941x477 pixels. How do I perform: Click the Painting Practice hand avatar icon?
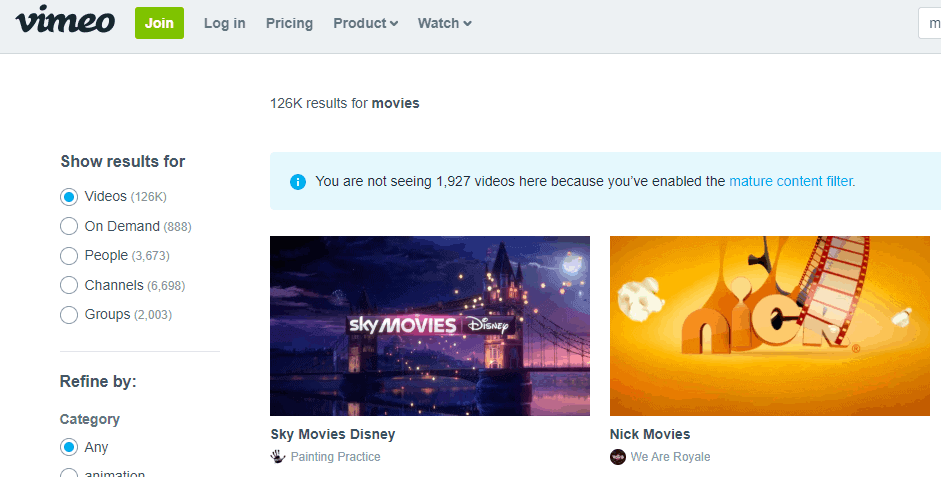(277, 457)
